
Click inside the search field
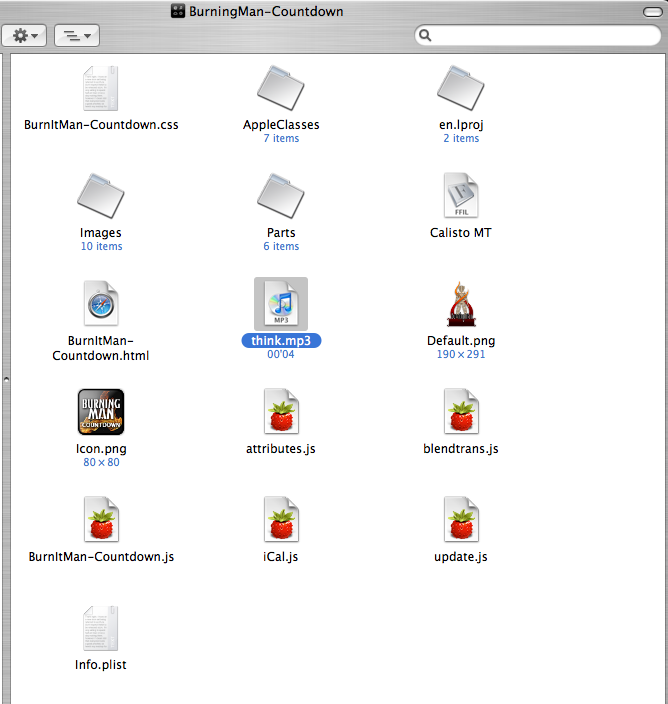point(538,35)
